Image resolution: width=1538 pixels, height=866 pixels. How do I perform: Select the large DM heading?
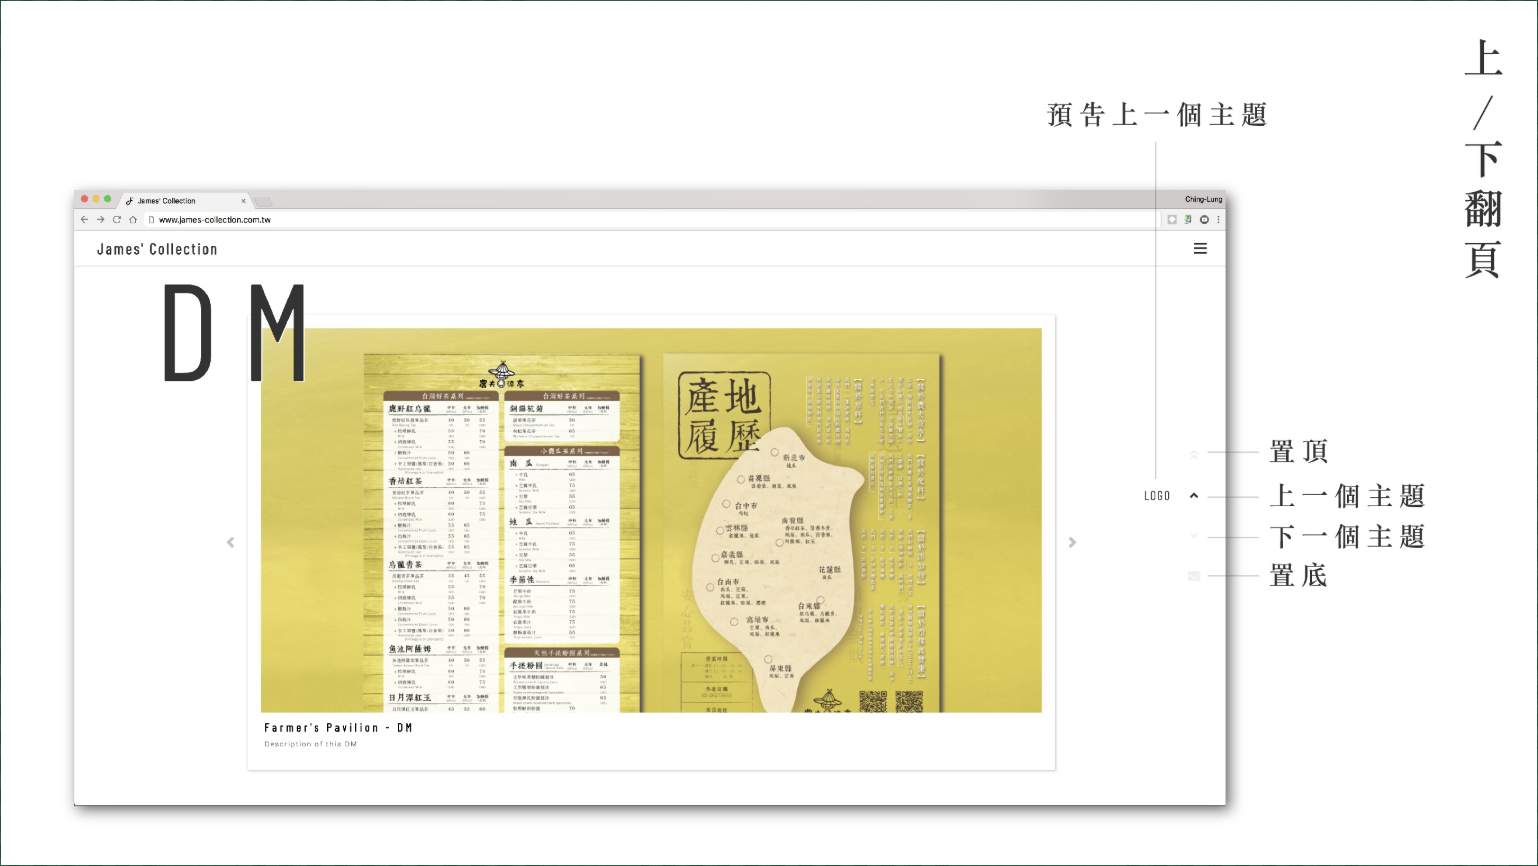(236, 333)
